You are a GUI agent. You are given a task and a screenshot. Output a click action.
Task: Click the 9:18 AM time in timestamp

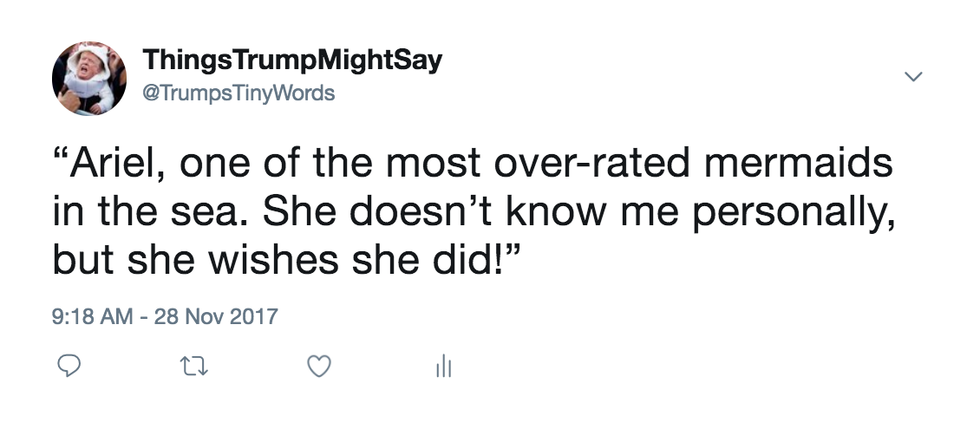click(x=91, y=318)
